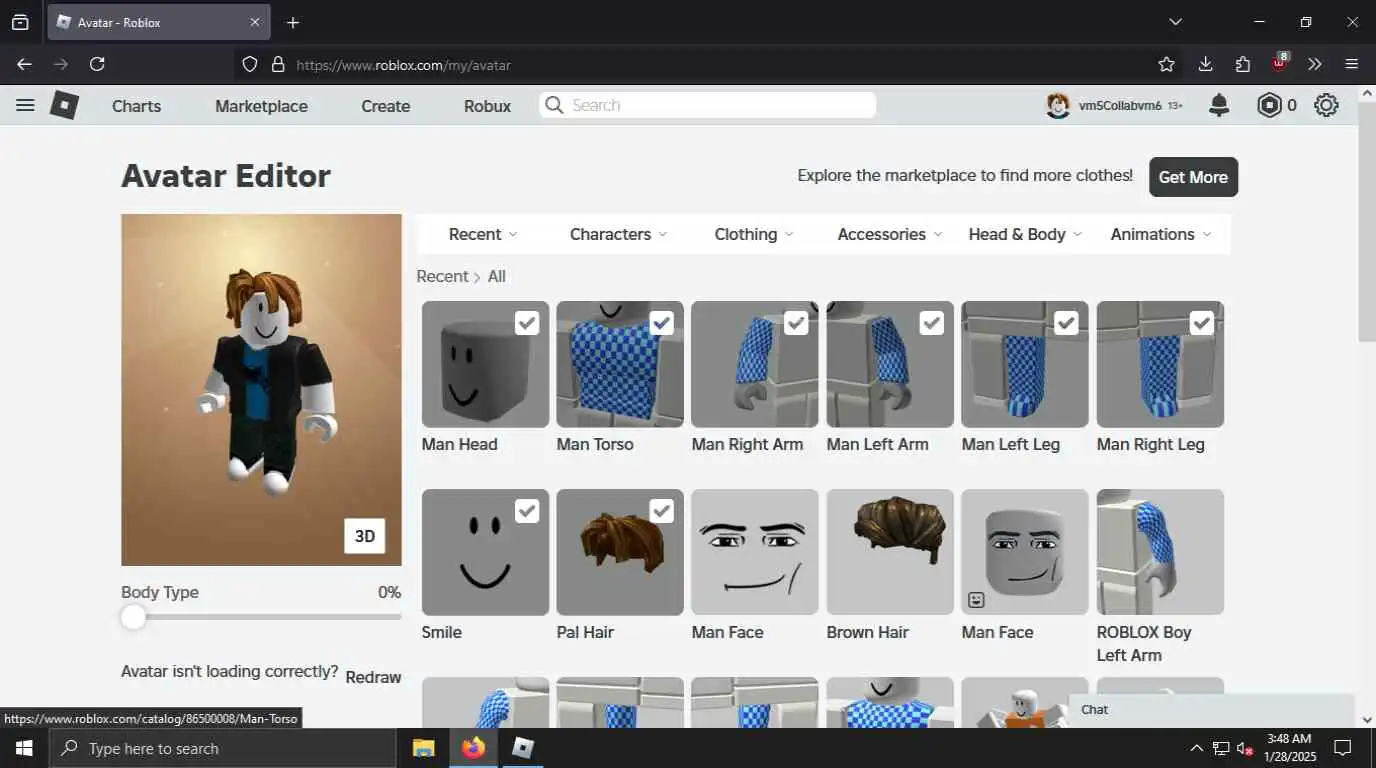
Task: Unequip Man Torso item checkbox
Action: point(662,323)
